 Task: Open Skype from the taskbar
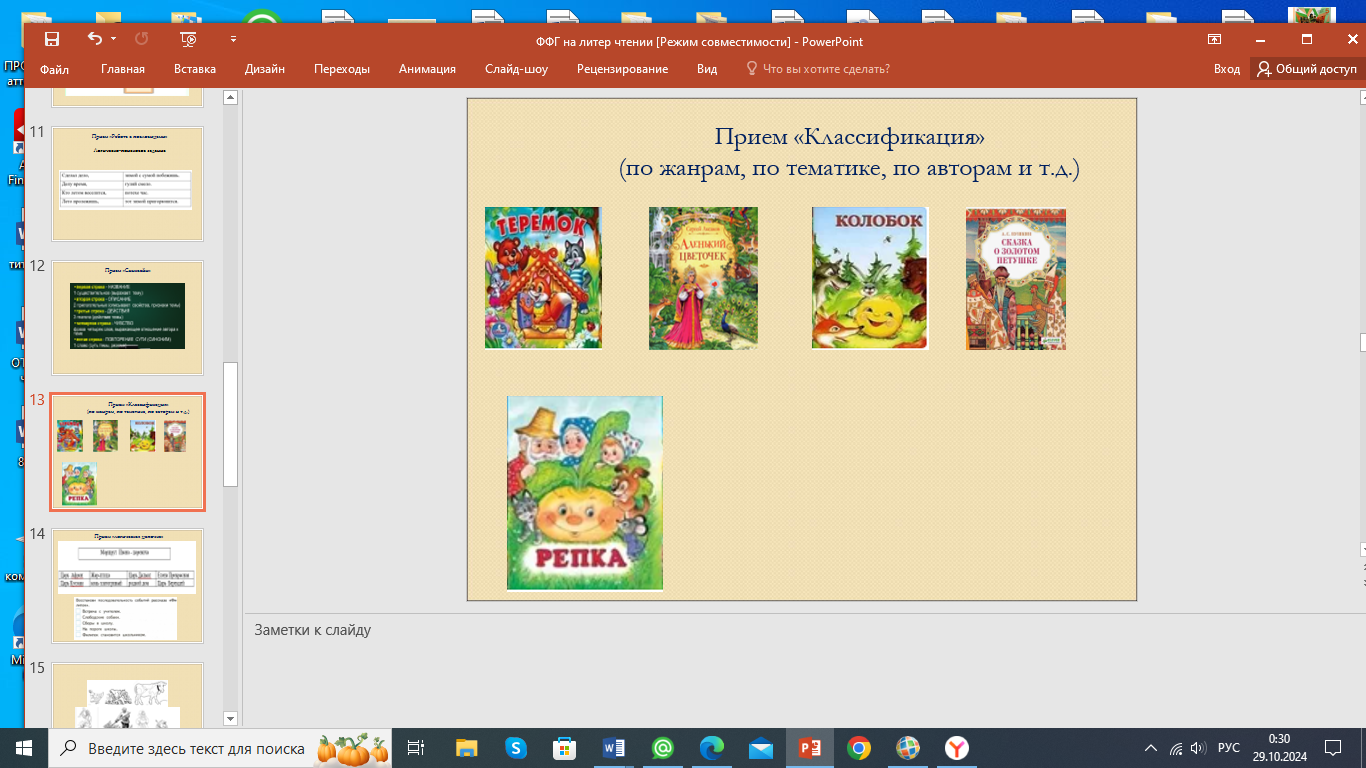point(516,748)
